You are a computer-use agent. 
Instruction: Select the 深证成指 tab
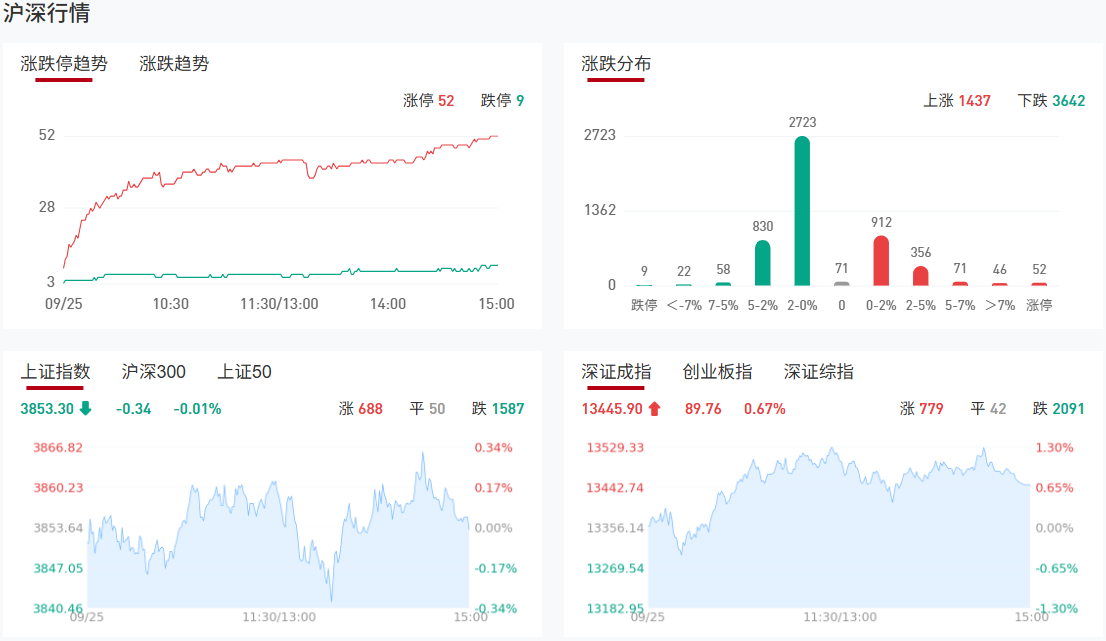tap(616, 372)
